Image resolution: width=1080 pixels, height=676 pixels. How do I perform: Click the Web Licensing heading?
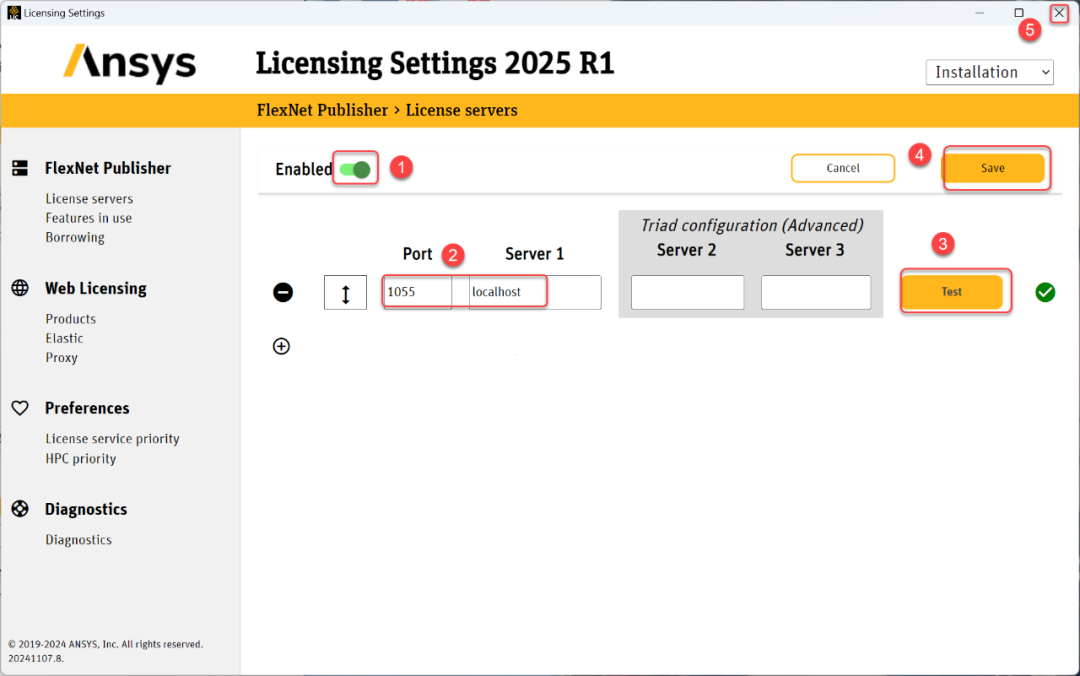[x=96, y=288]
